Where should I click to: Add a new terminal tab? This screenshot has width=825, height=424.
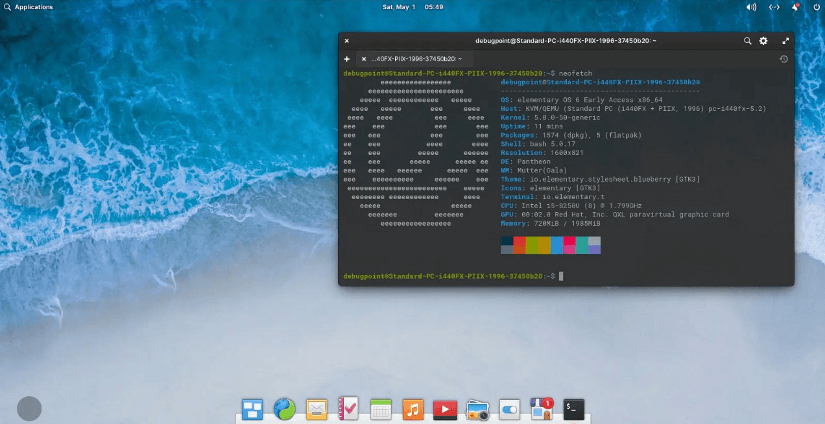(347, 59)
